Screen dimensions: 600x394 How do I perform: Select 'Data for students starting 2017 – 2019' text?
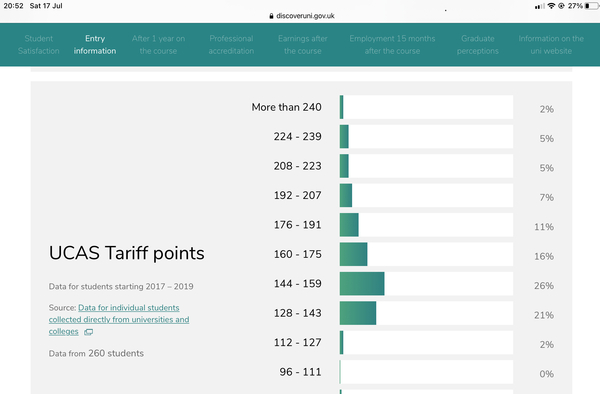point(121,287)
